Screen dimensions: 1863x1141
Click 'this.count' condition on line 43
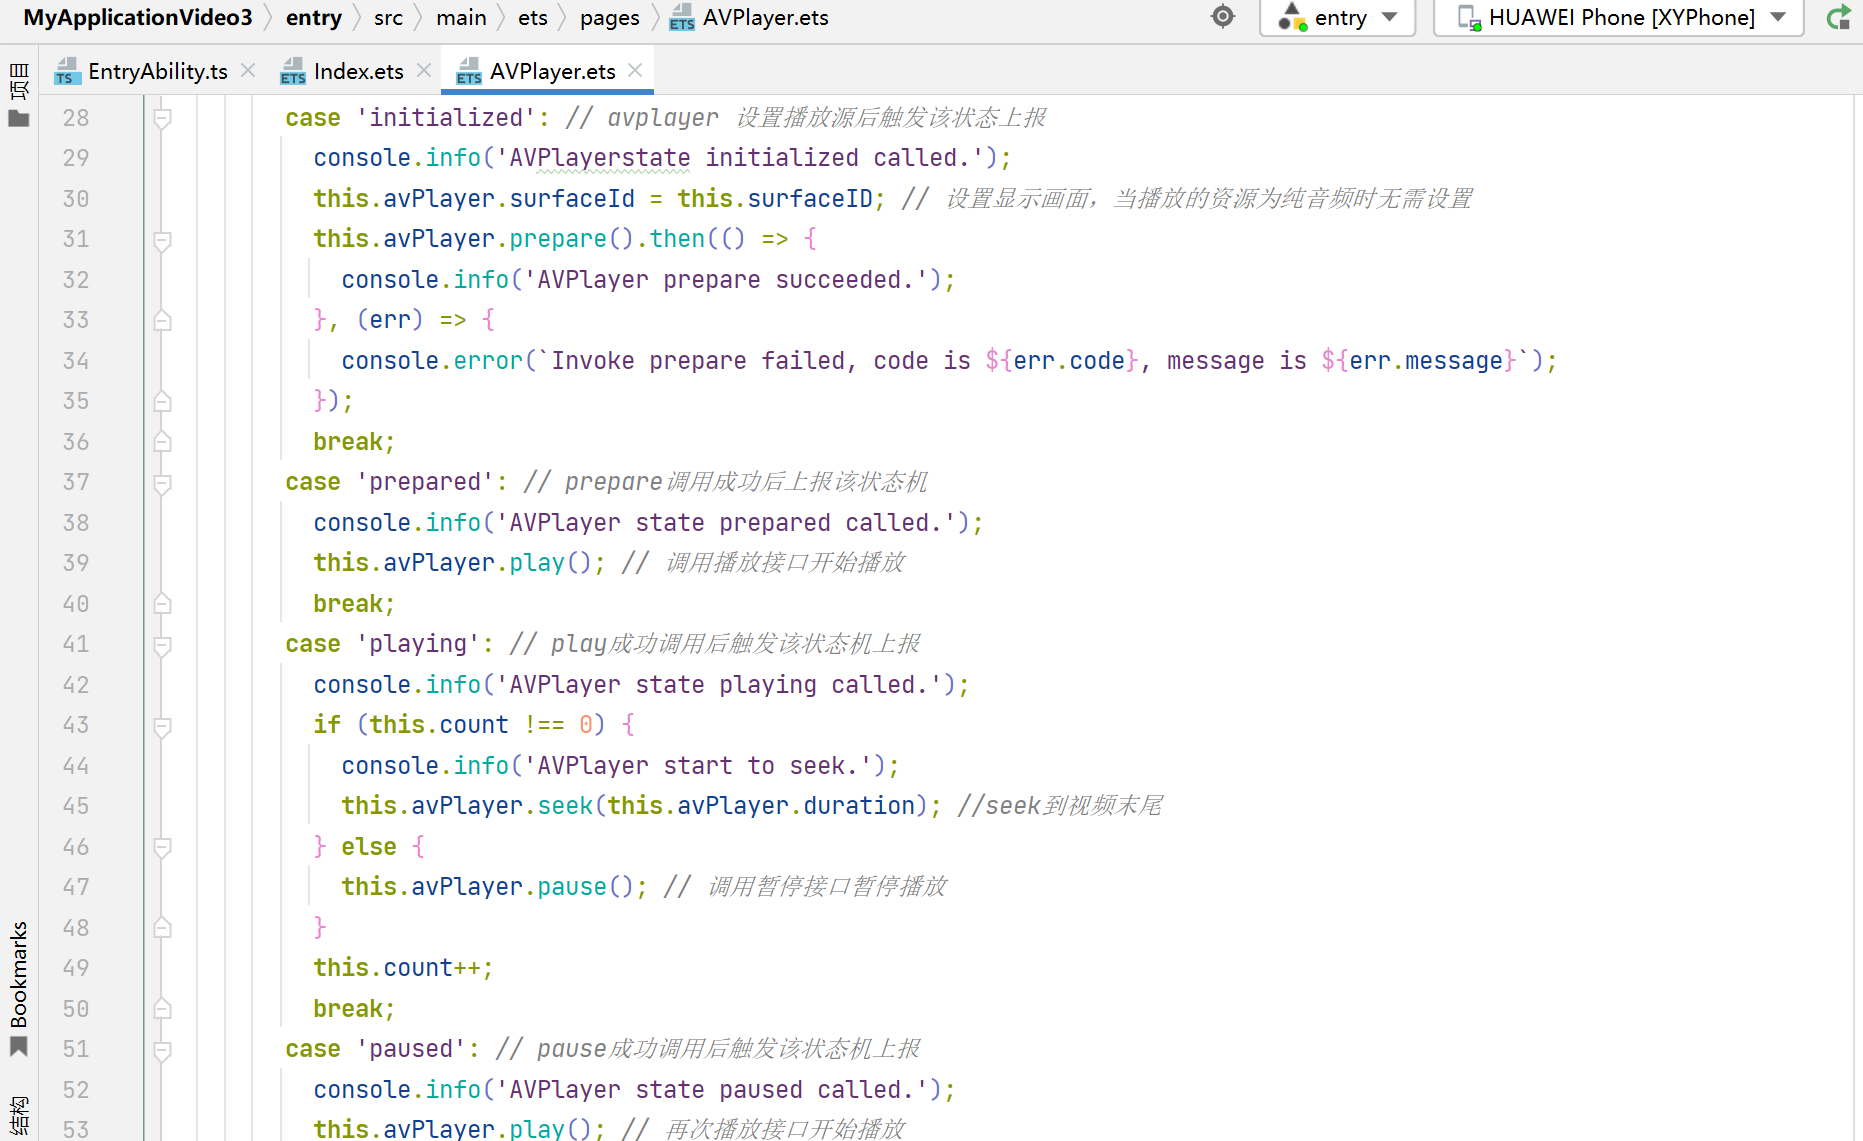point(439,725)
